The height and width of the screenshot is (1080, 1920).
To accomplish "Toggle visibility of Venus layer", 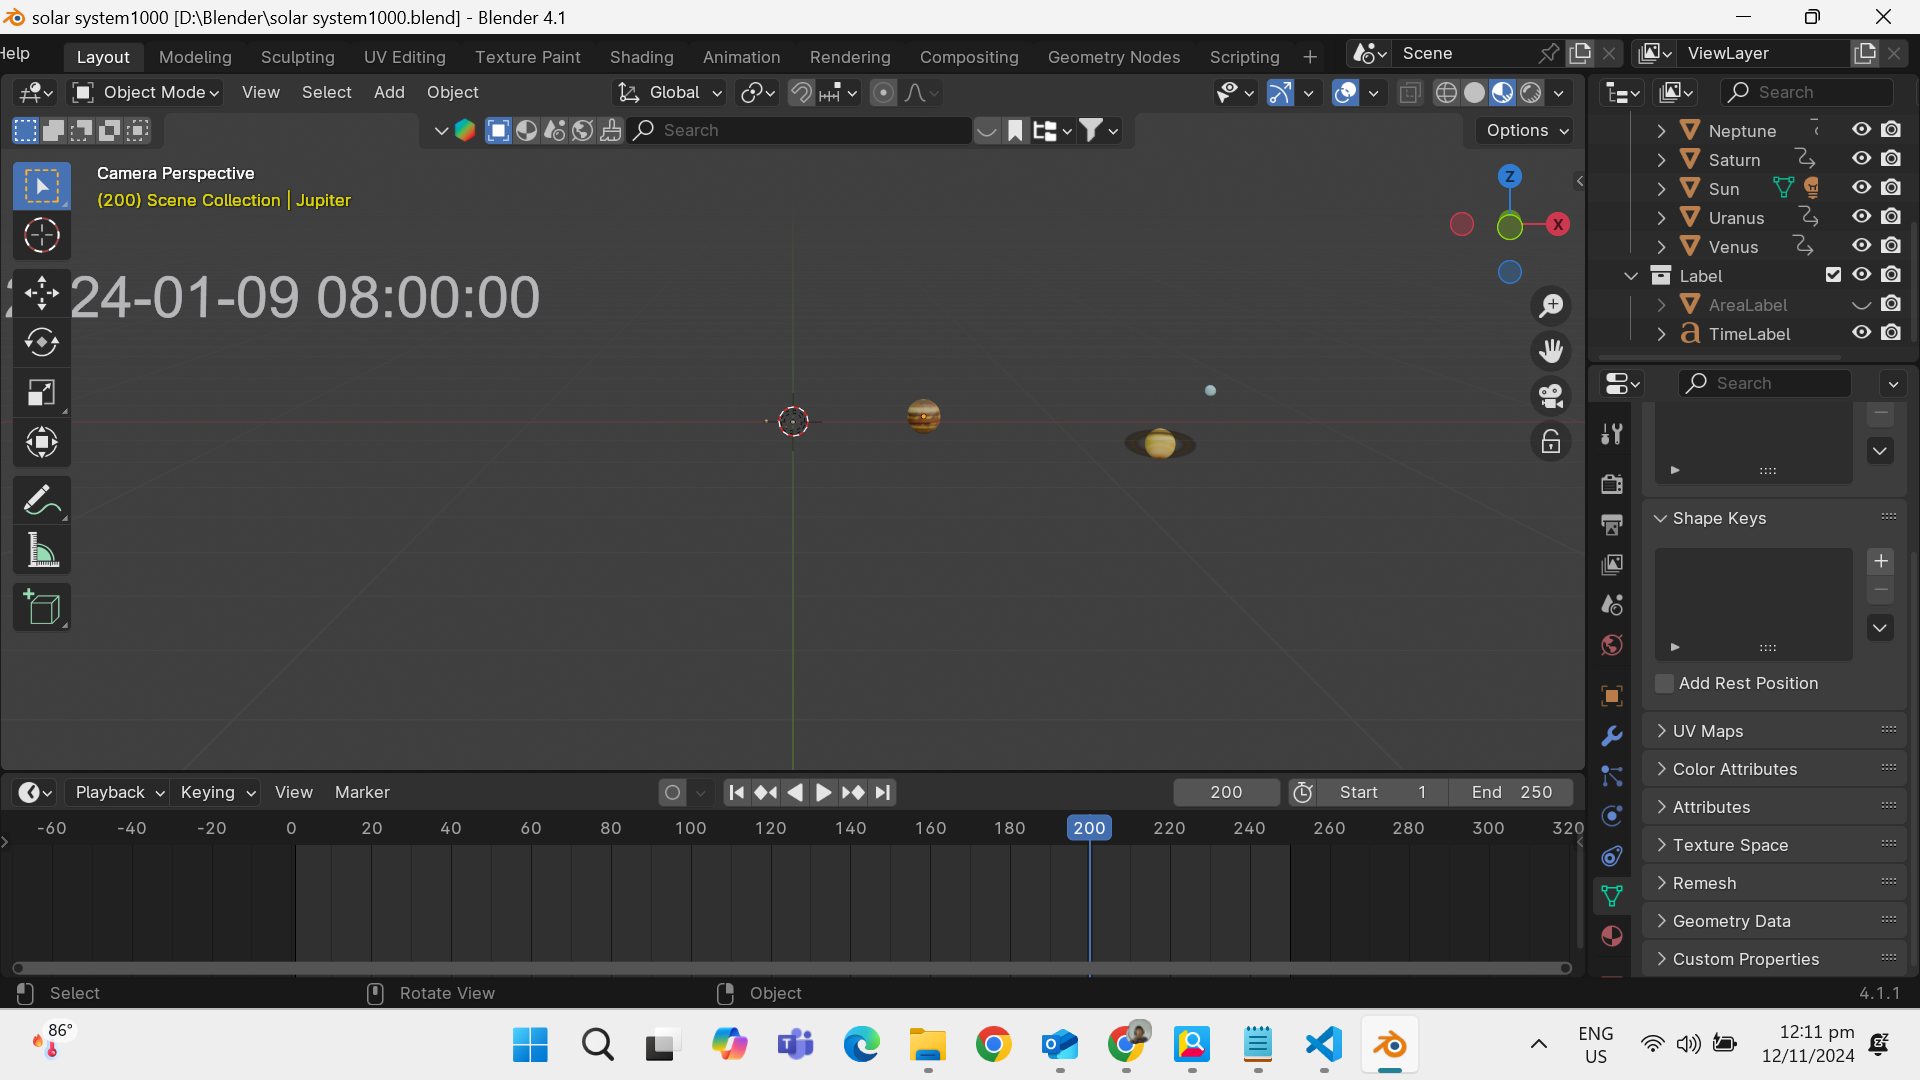I will coord(1862,245).
